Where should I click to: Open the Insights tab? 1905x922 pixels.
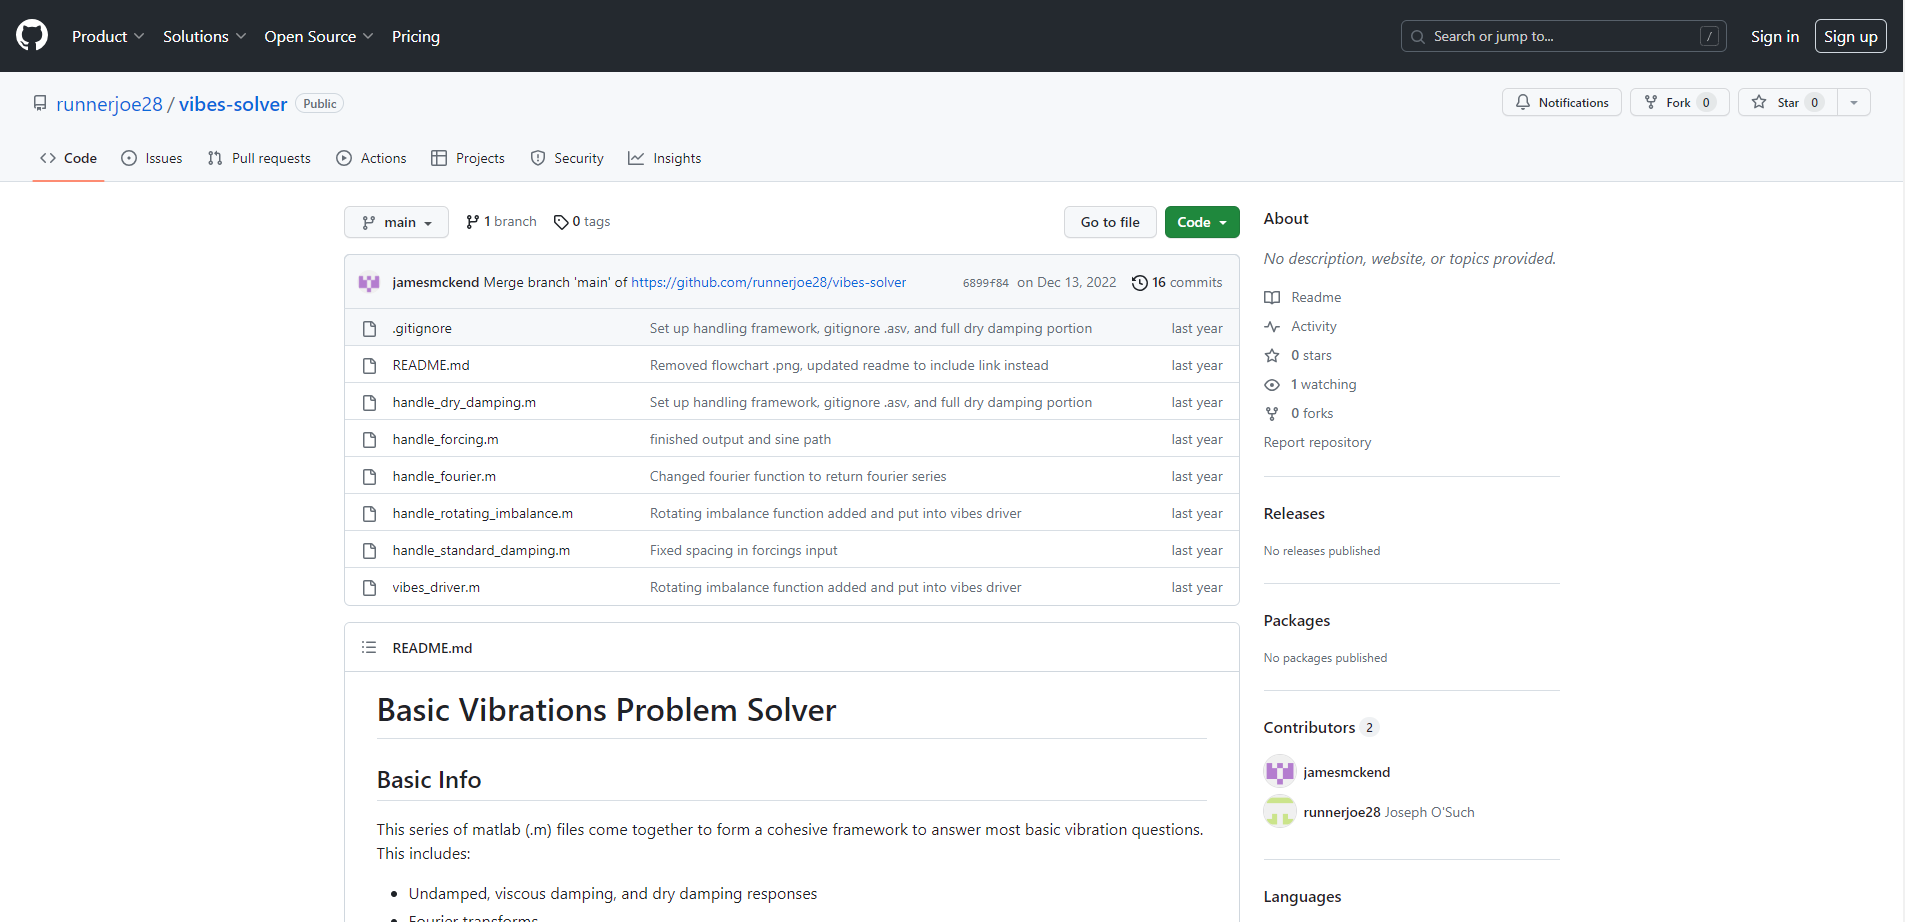[665, 158]
